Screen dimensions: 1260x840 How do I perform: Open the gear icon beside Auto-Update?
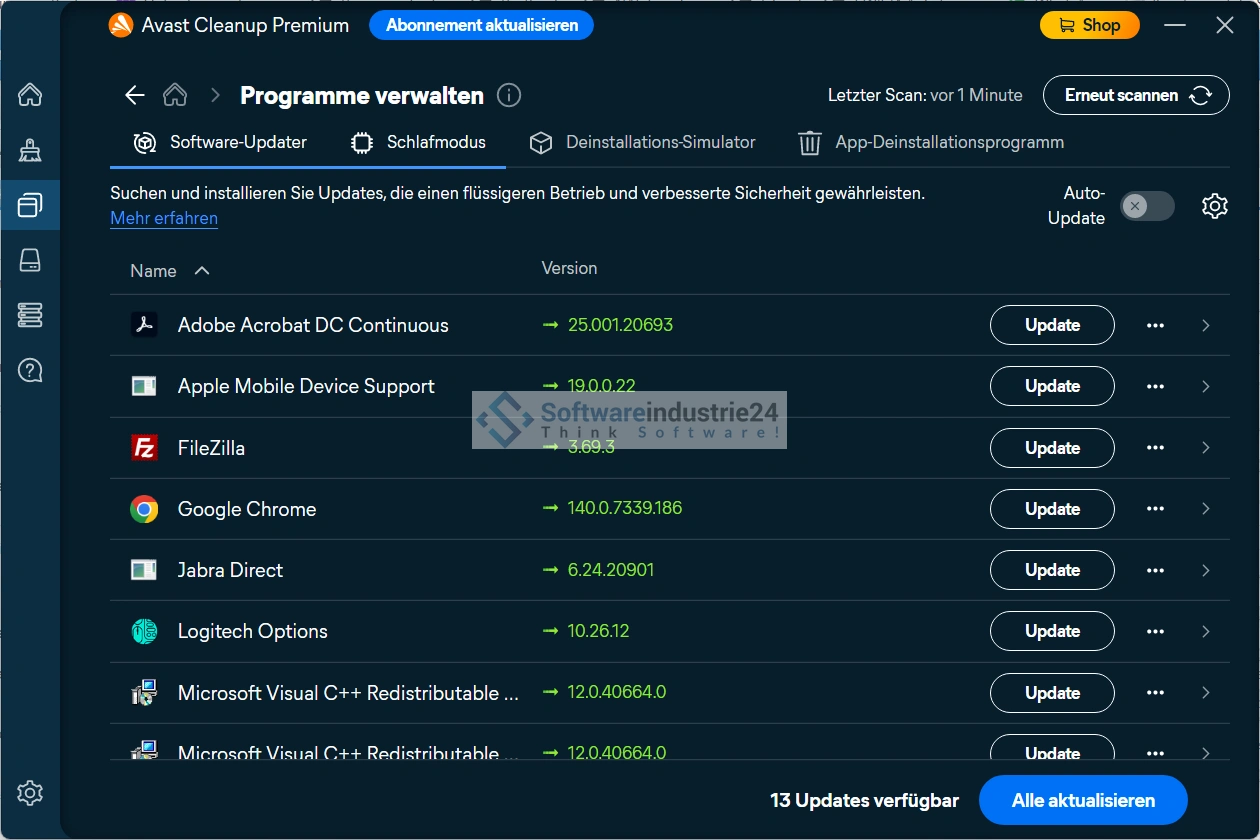click(1214, 206)
